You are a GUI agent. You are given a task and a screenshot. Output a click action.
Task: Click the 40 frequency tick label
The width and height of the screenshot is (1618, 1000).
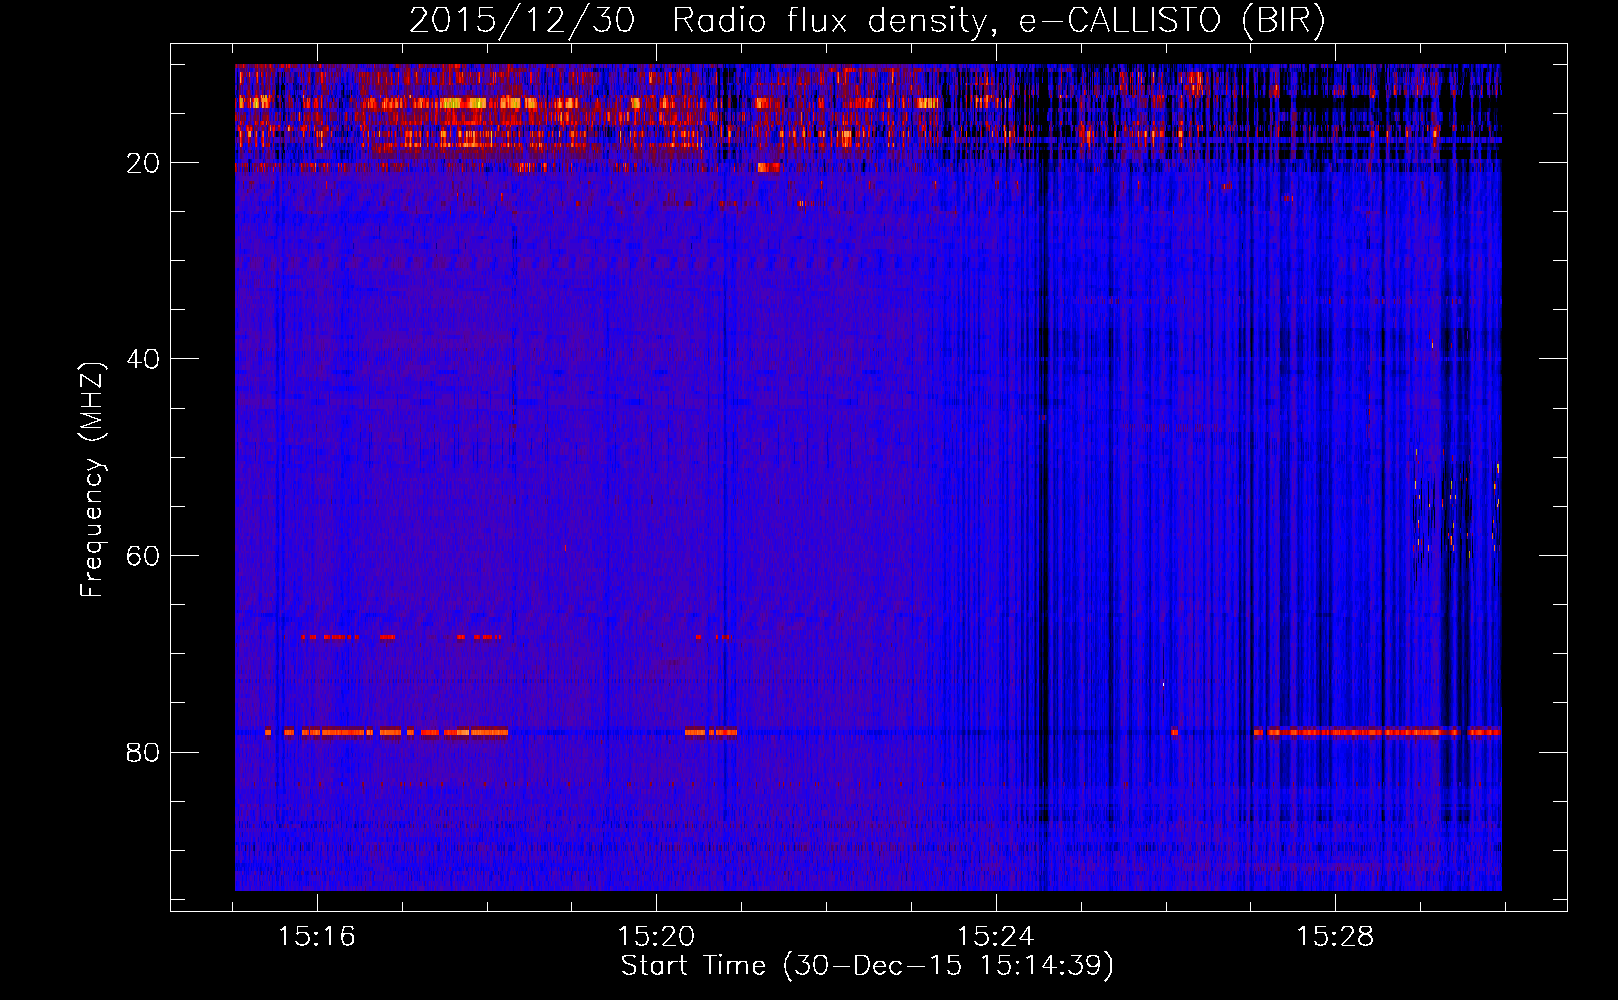pyautogui.click(x=143, y=359)
